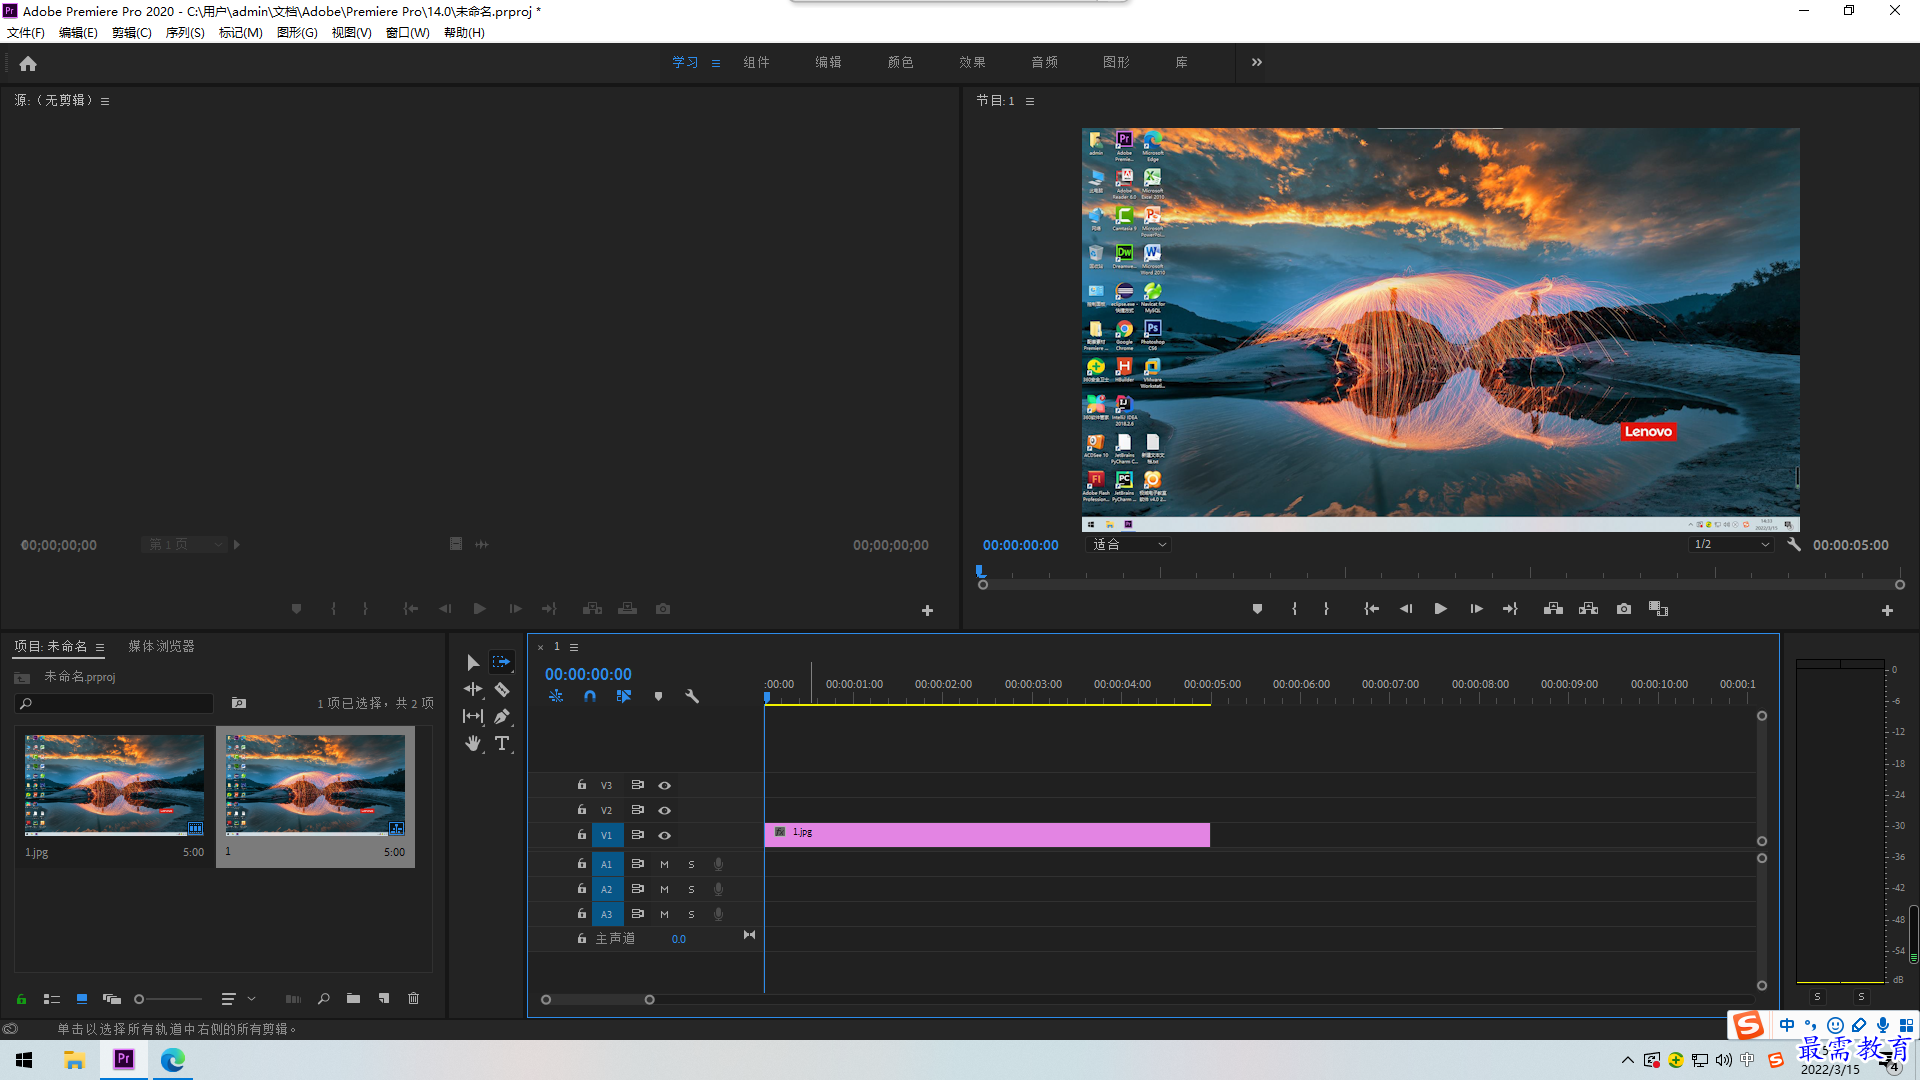Open timeline sequence panel menu

(x=574, y=647)
